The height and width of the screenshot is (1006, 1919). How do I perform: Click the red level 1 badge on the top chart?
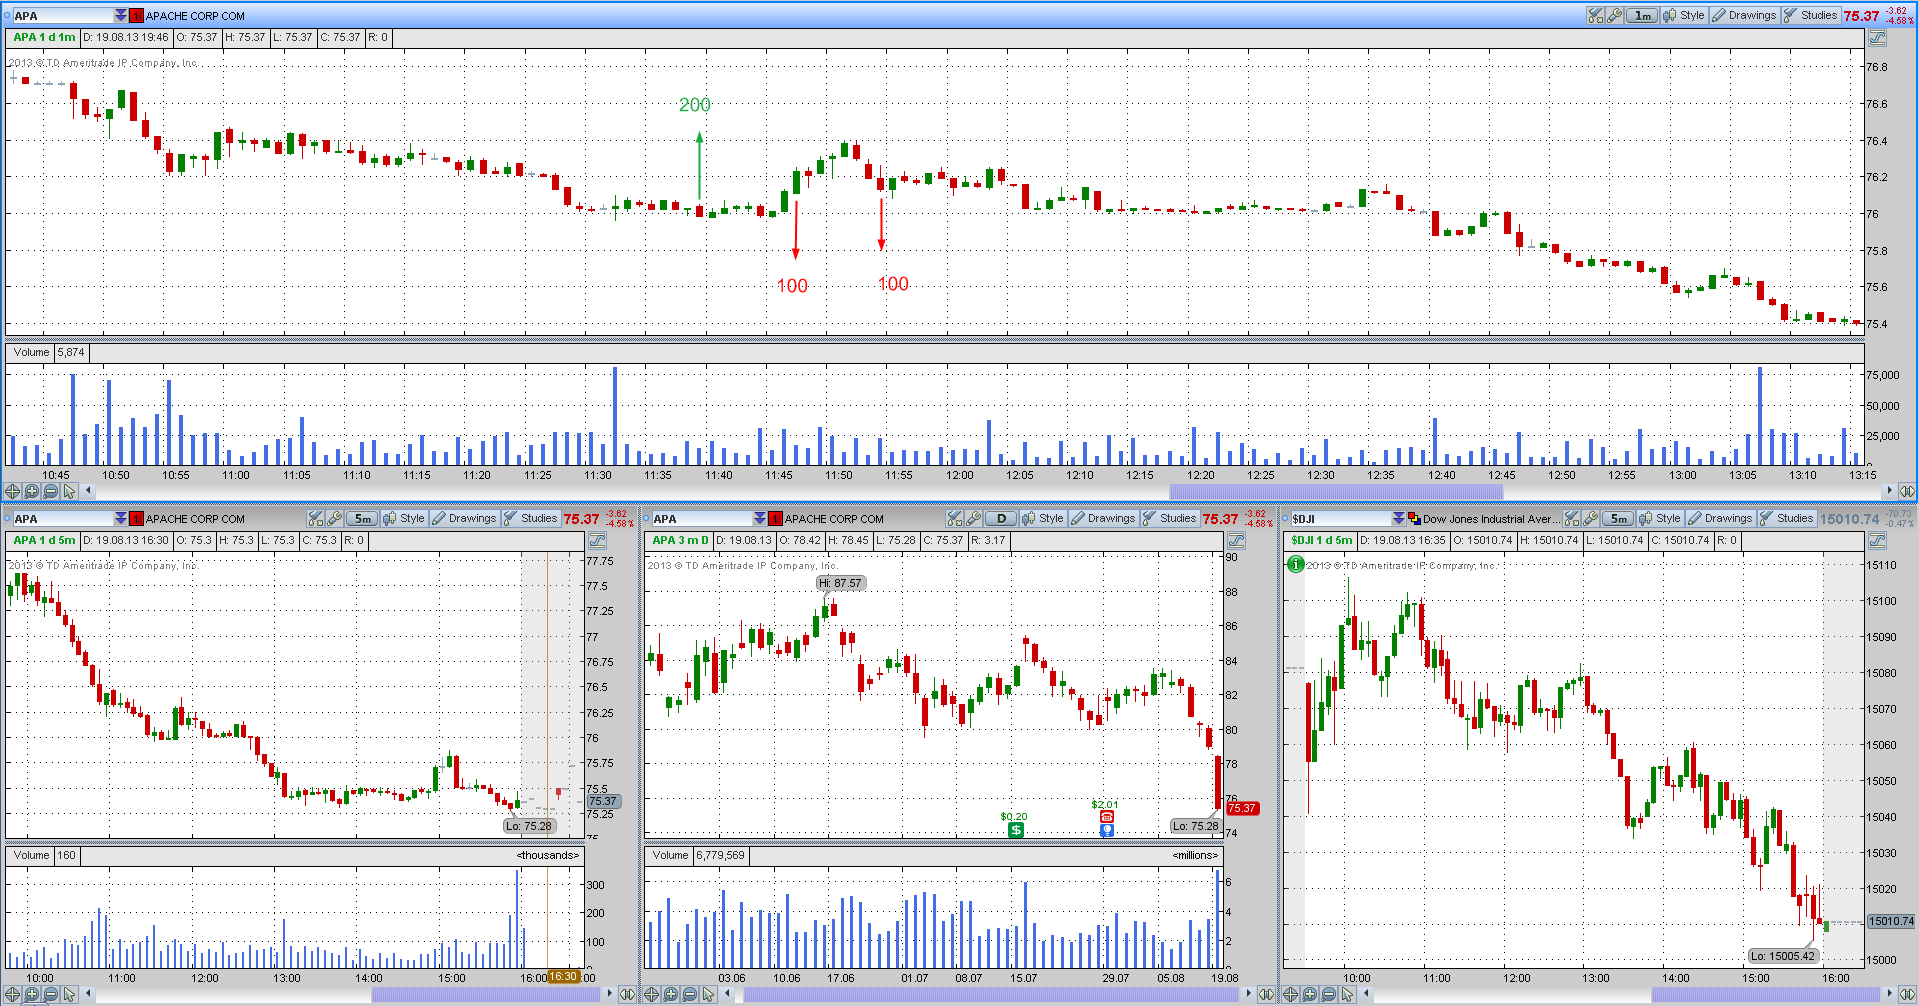(x=136, y=15)
